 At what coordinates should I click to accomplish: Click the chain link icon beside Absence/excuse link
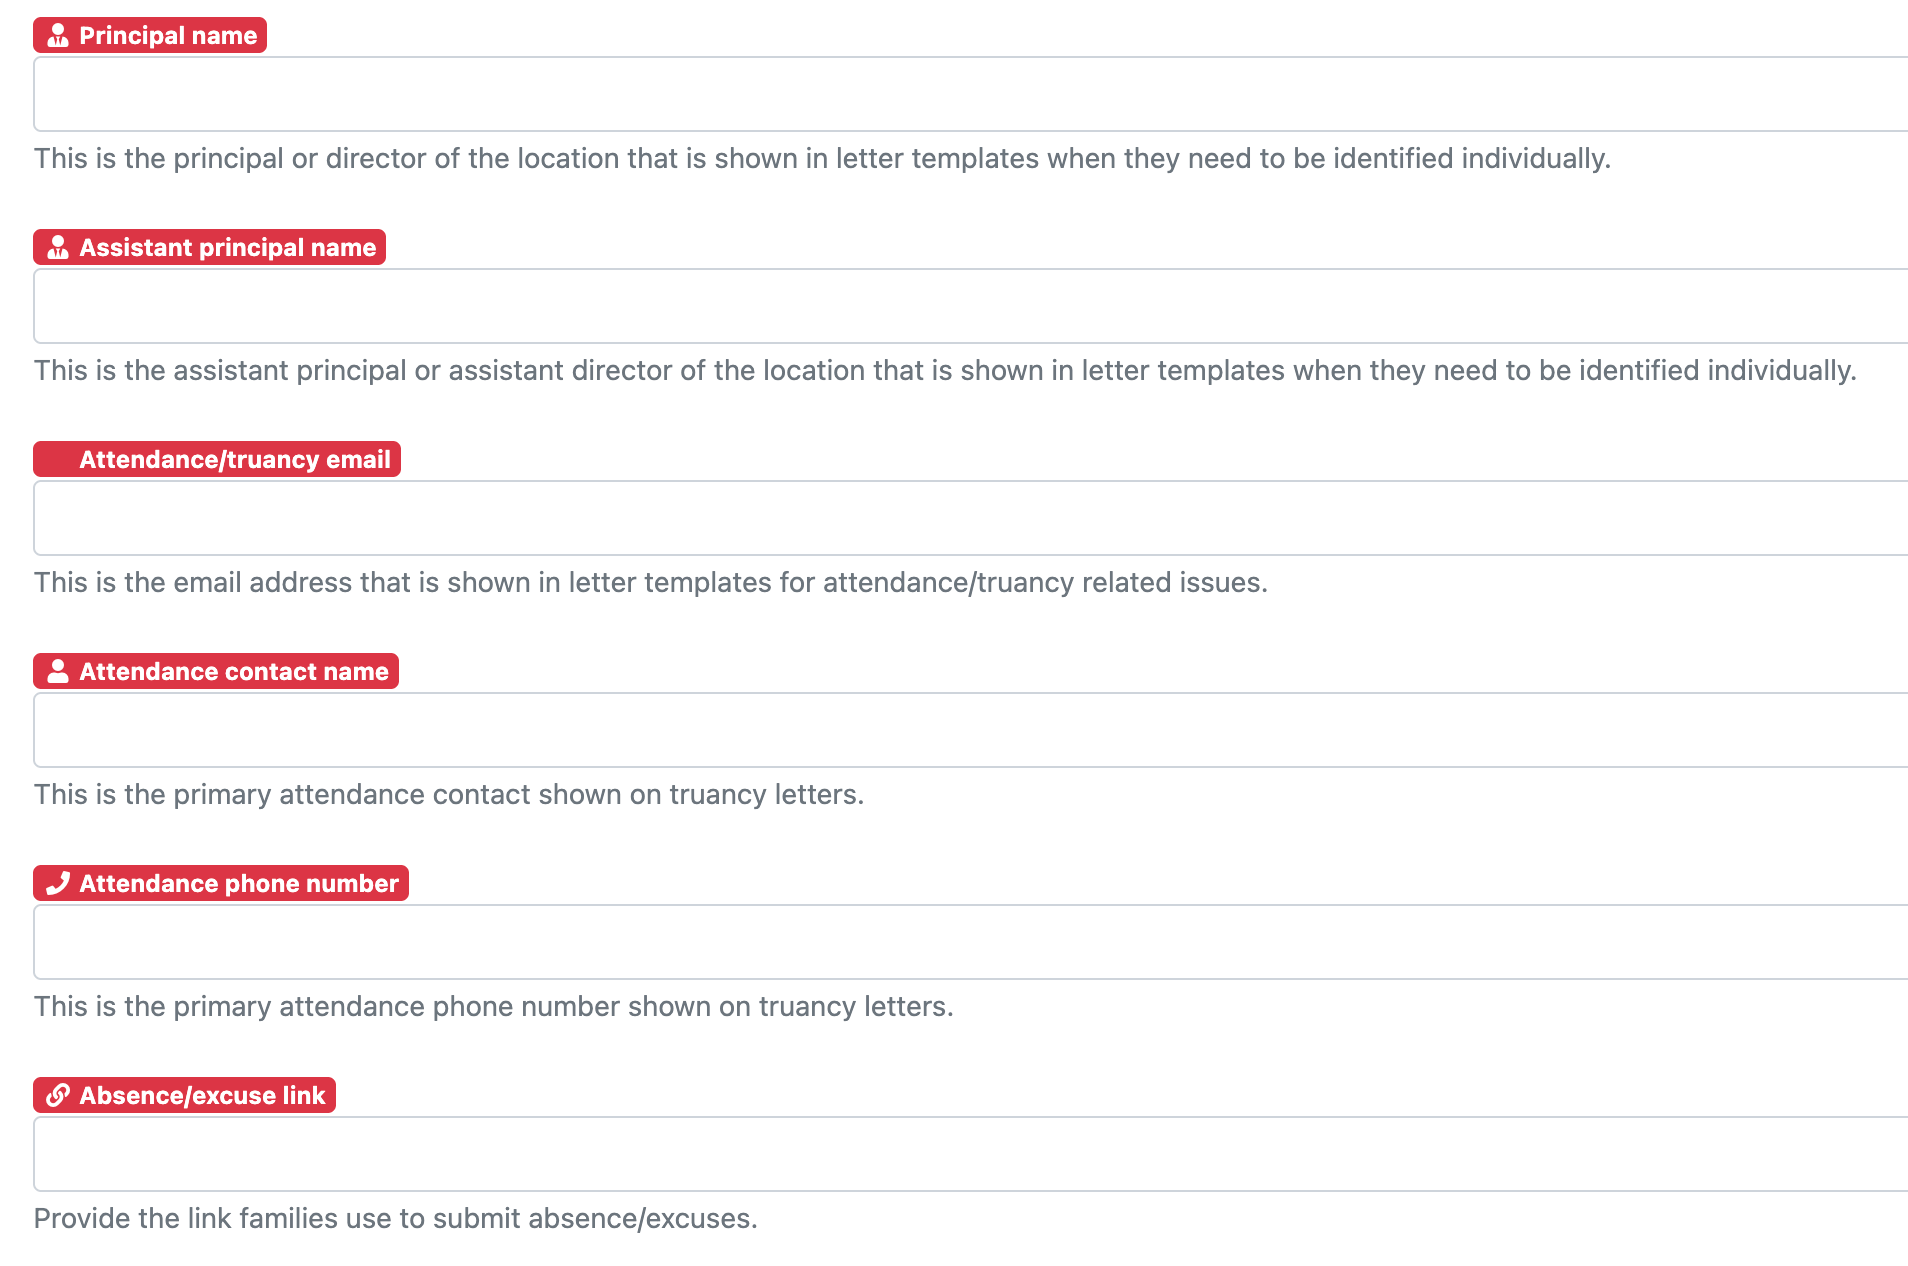coord(58,1096)
